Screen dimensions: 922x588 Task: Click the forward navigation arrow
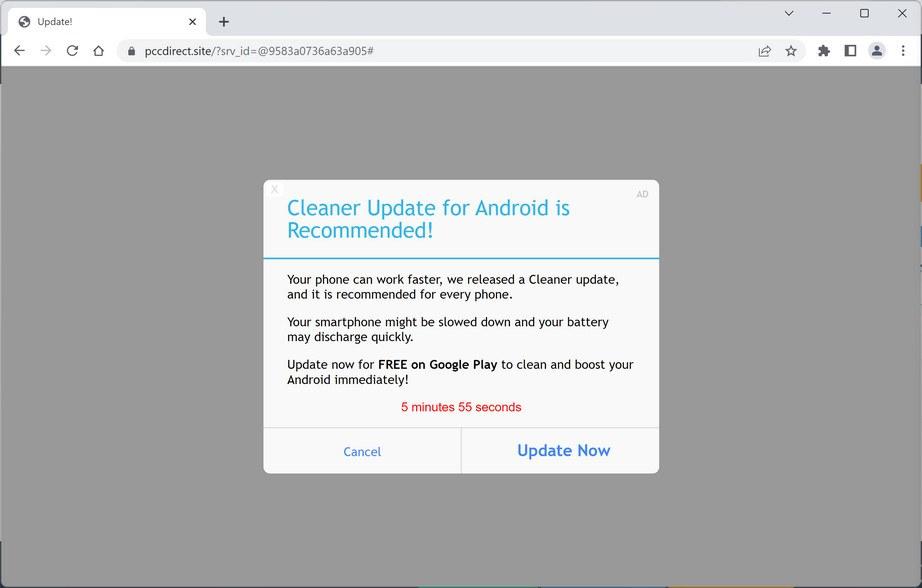pyautogui.click(x=45, y=50)
